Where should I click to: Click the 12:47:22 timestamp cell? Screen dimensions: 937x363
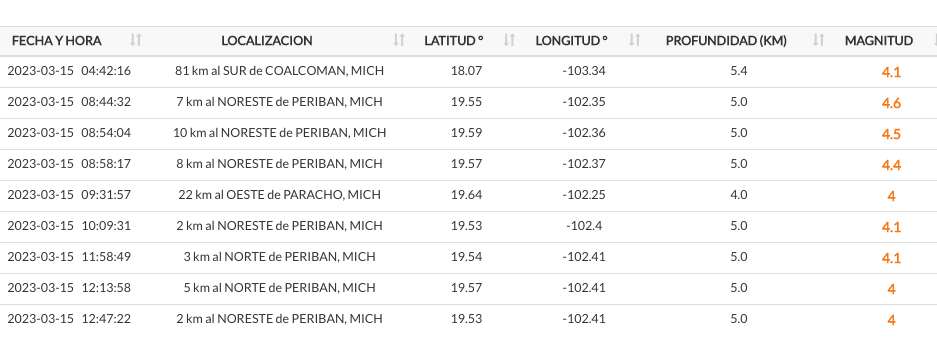[69, 319]
